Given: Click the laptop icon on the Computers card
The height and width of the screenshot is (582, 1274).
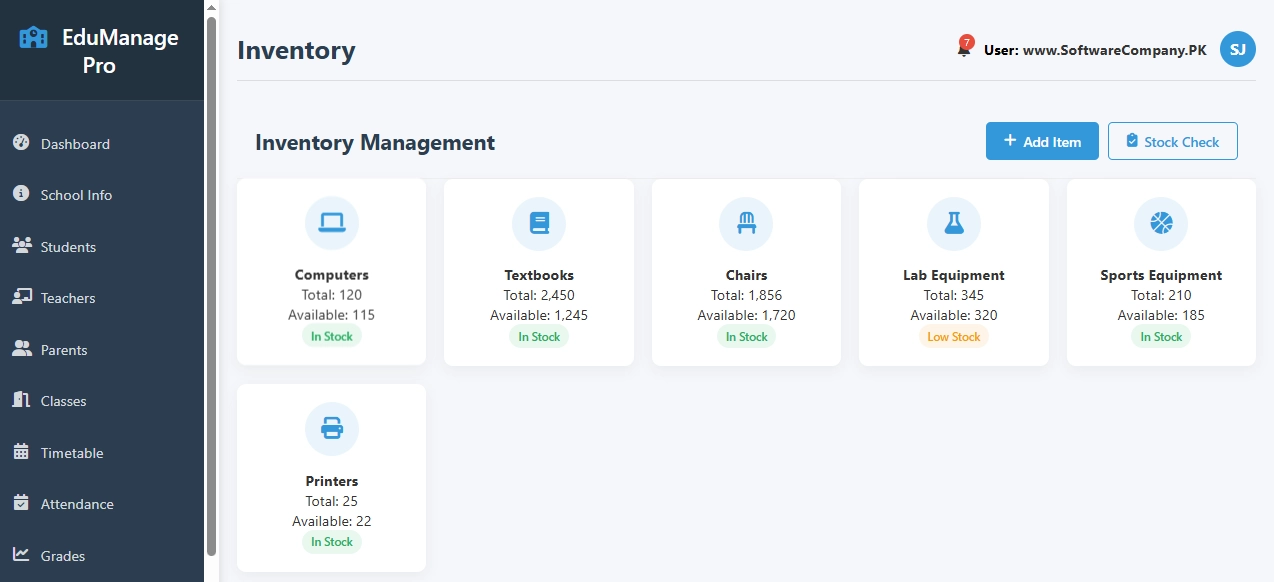Looking at the screenshot, I should 331,223.
